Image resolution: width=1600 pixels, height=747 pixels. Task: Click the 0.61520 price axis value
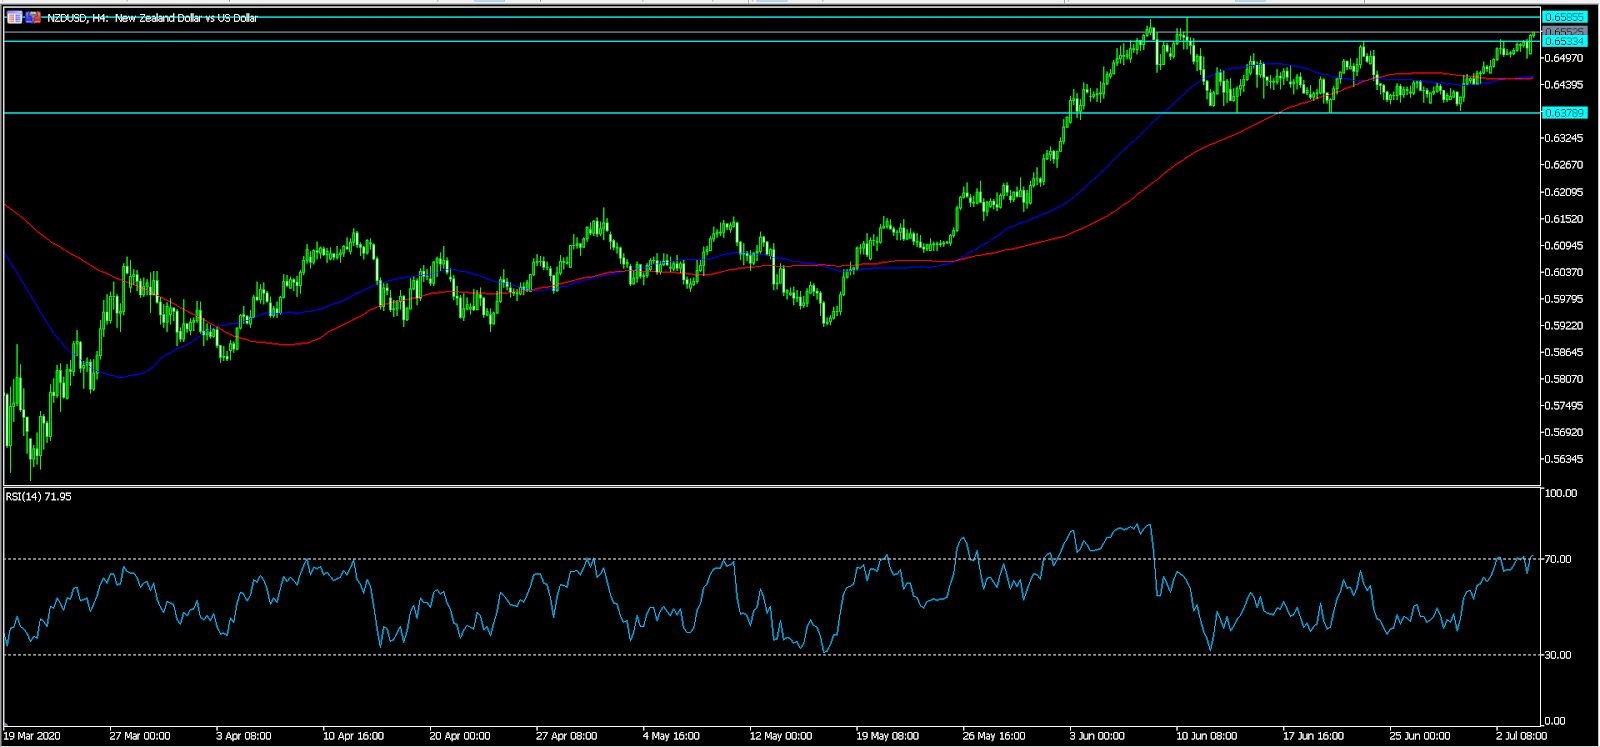coord(1563,219)
